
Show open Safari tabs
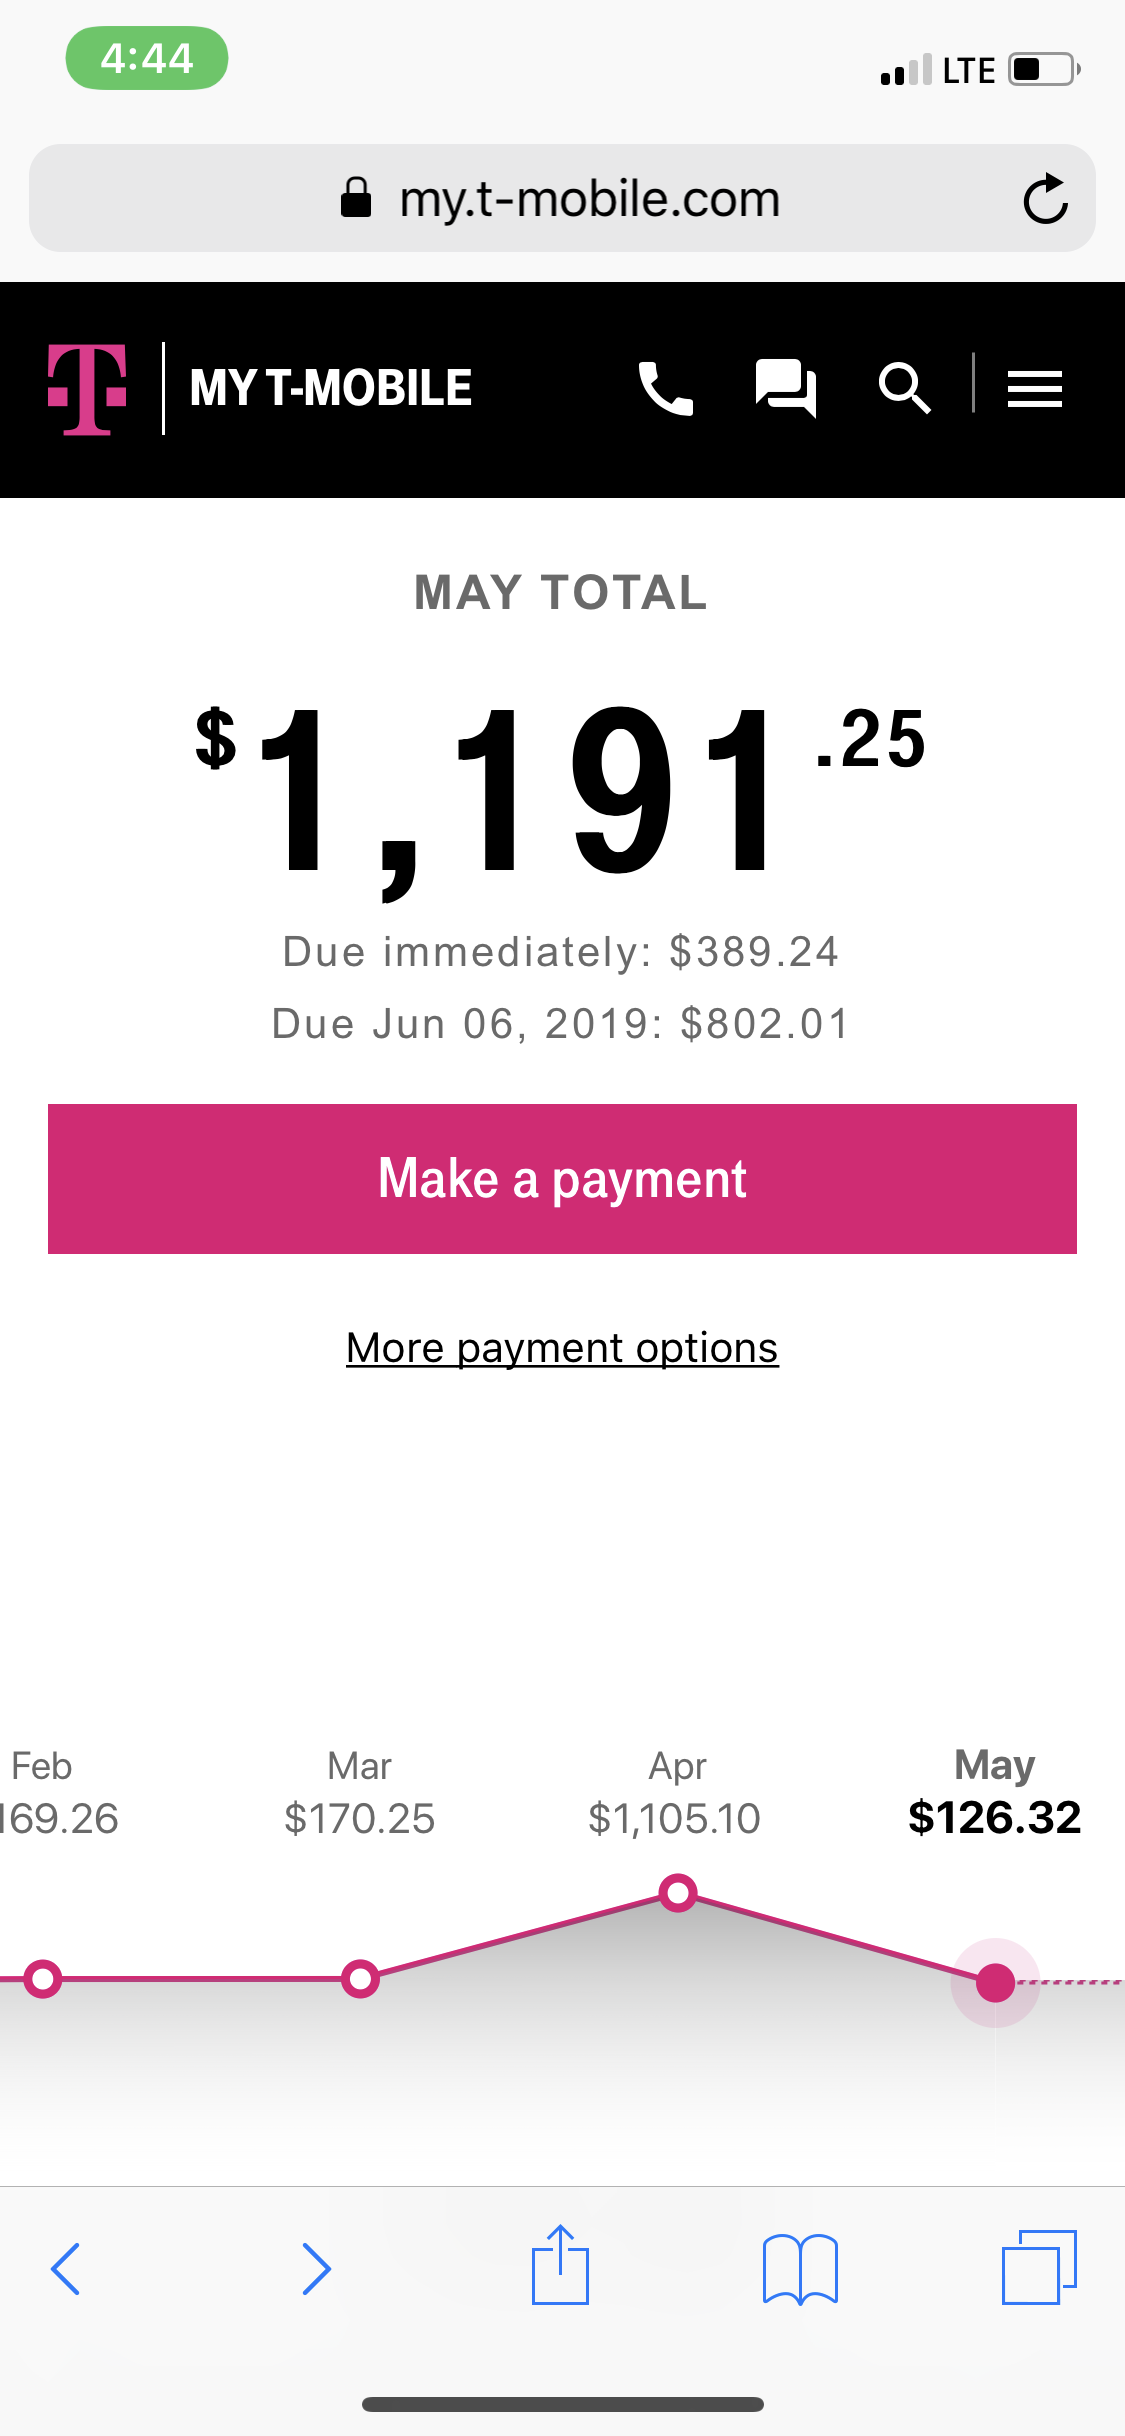point(1039,2267)
